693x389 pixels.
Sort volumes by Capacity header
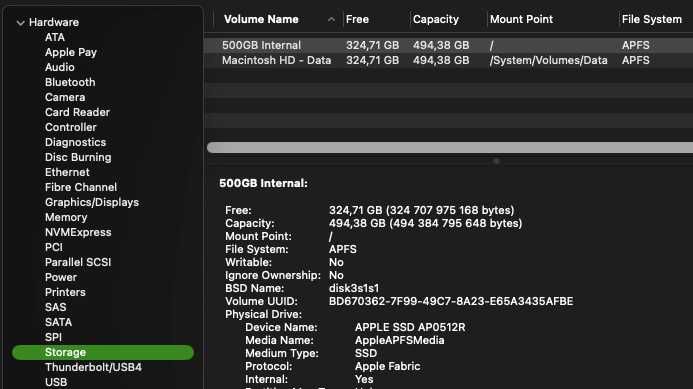coord(435,19)
